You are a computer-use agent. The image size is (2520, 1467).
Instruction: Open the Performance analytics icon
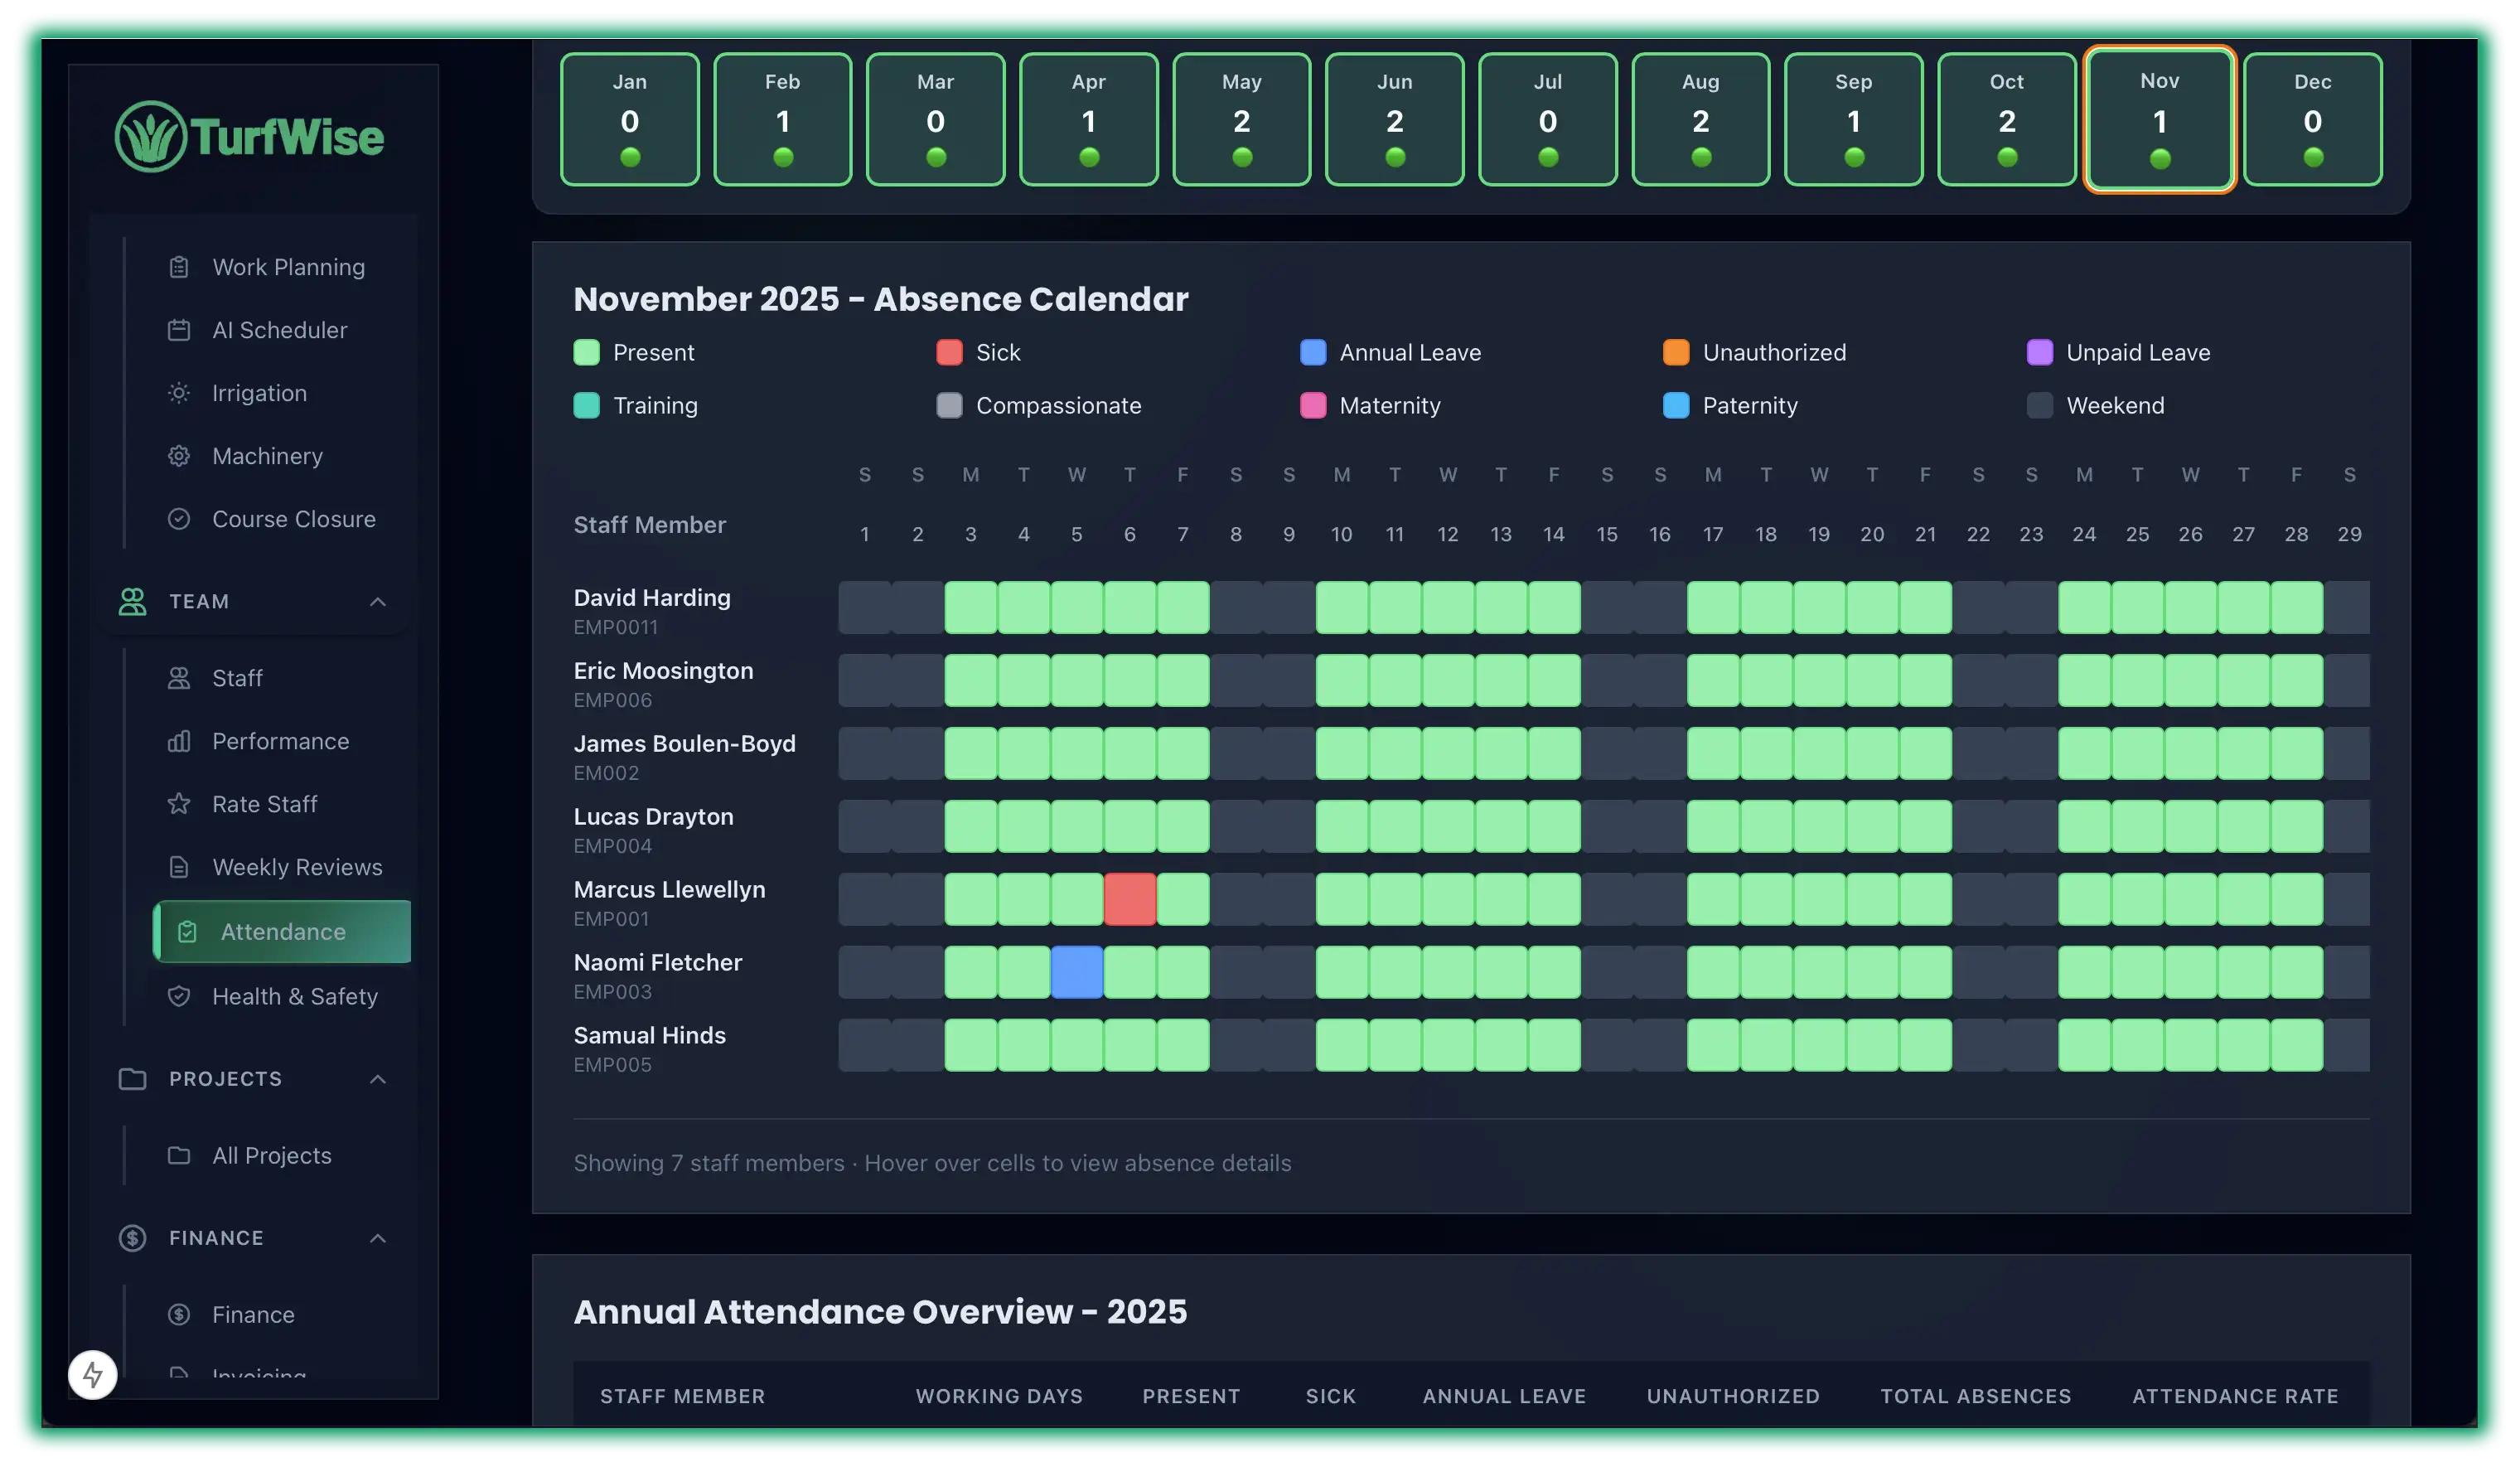click(180, 741)
